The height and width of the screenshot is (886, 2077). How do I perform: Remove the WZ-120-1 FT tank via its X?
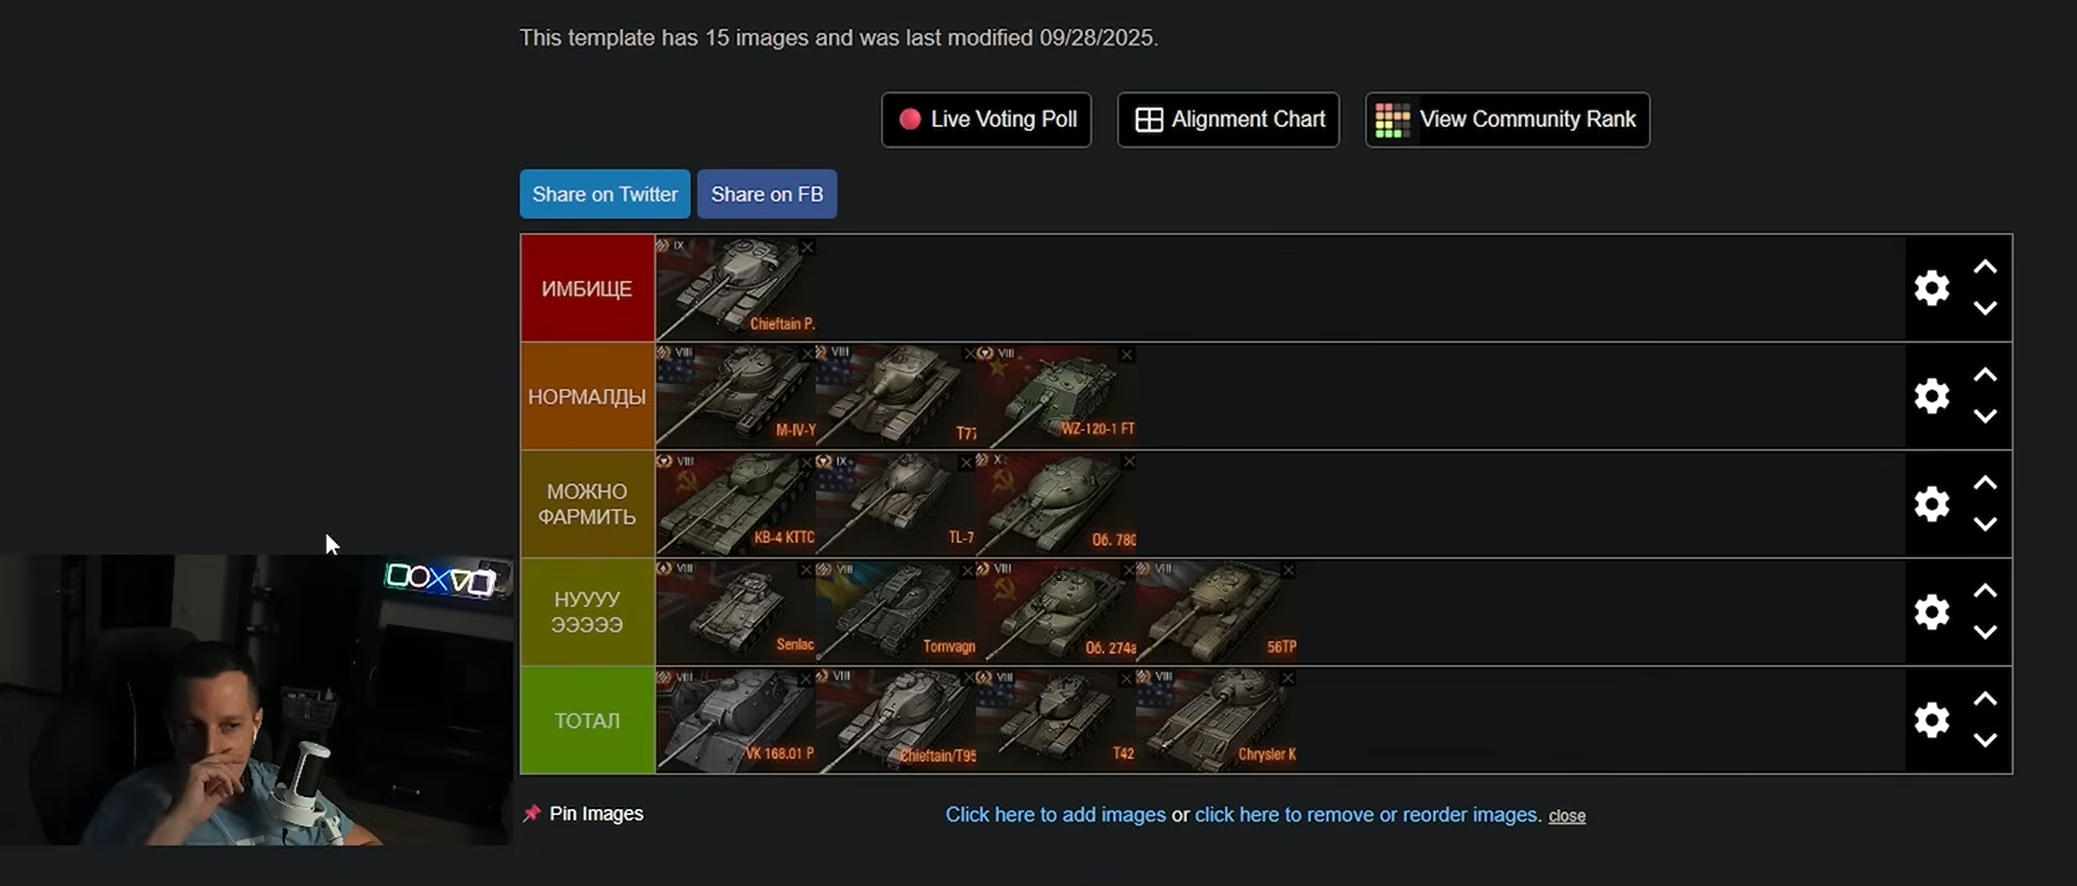tap(1127, 354)
